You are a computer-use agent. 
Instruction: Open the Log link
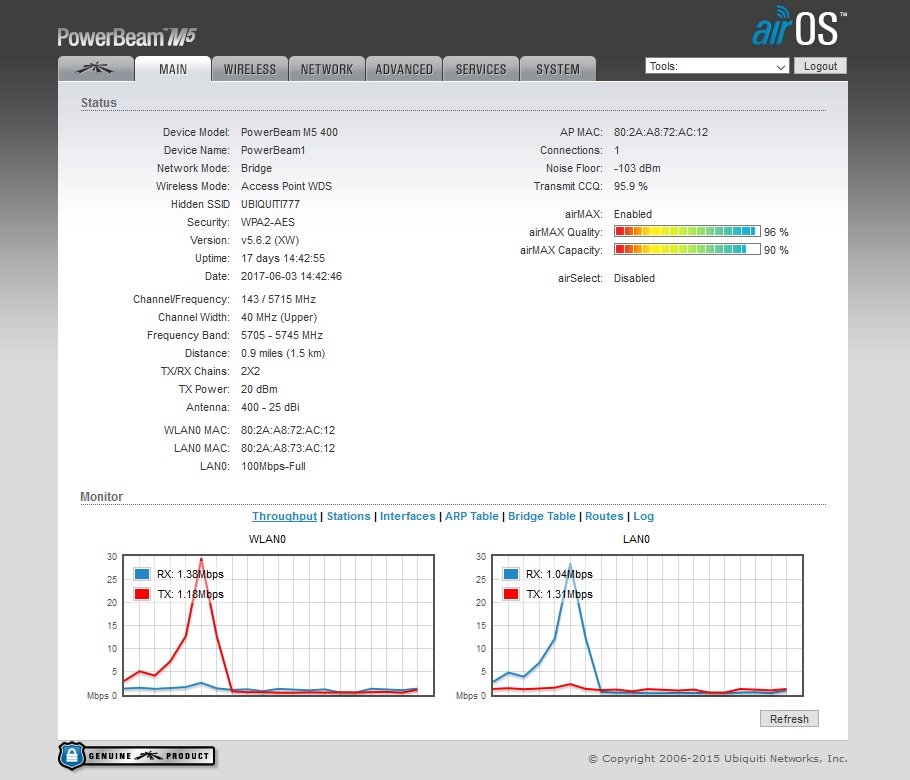pos(643,516)
